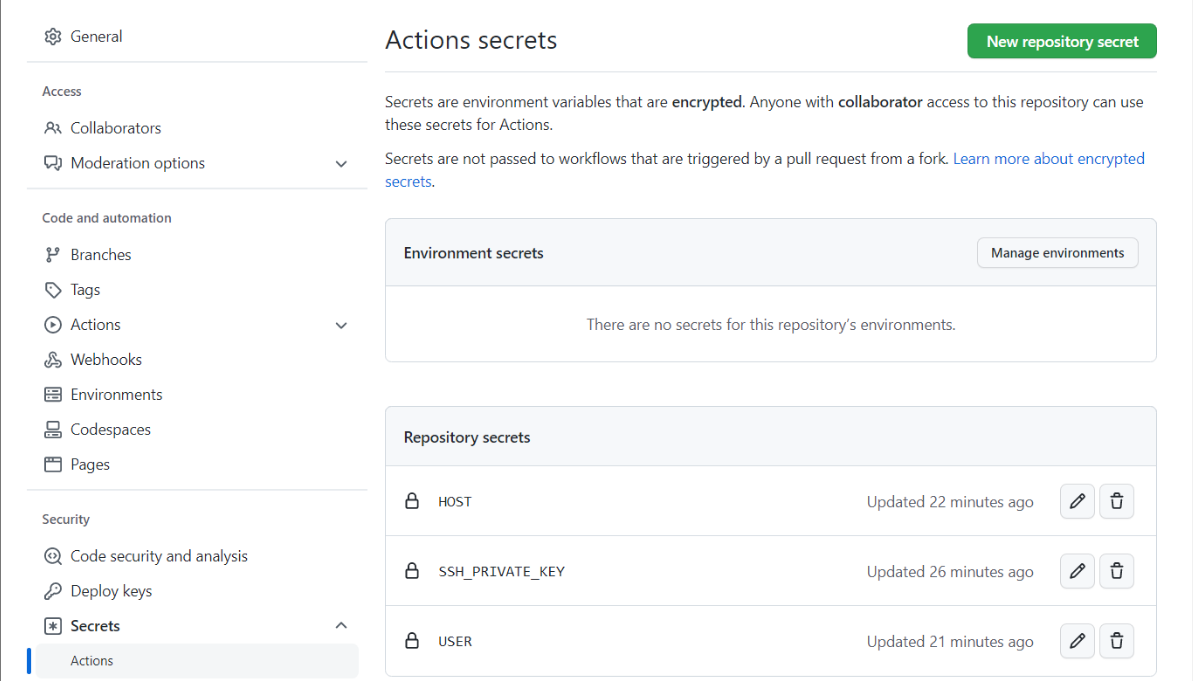Open the General settings page
The width and height of the screenshot is (1193, 681).
tap(96, 37)
